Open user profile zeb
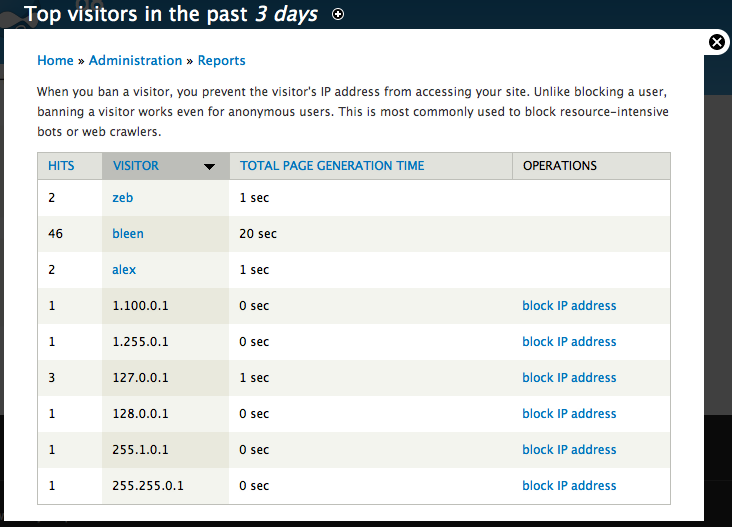 click(x=123, y=198)
